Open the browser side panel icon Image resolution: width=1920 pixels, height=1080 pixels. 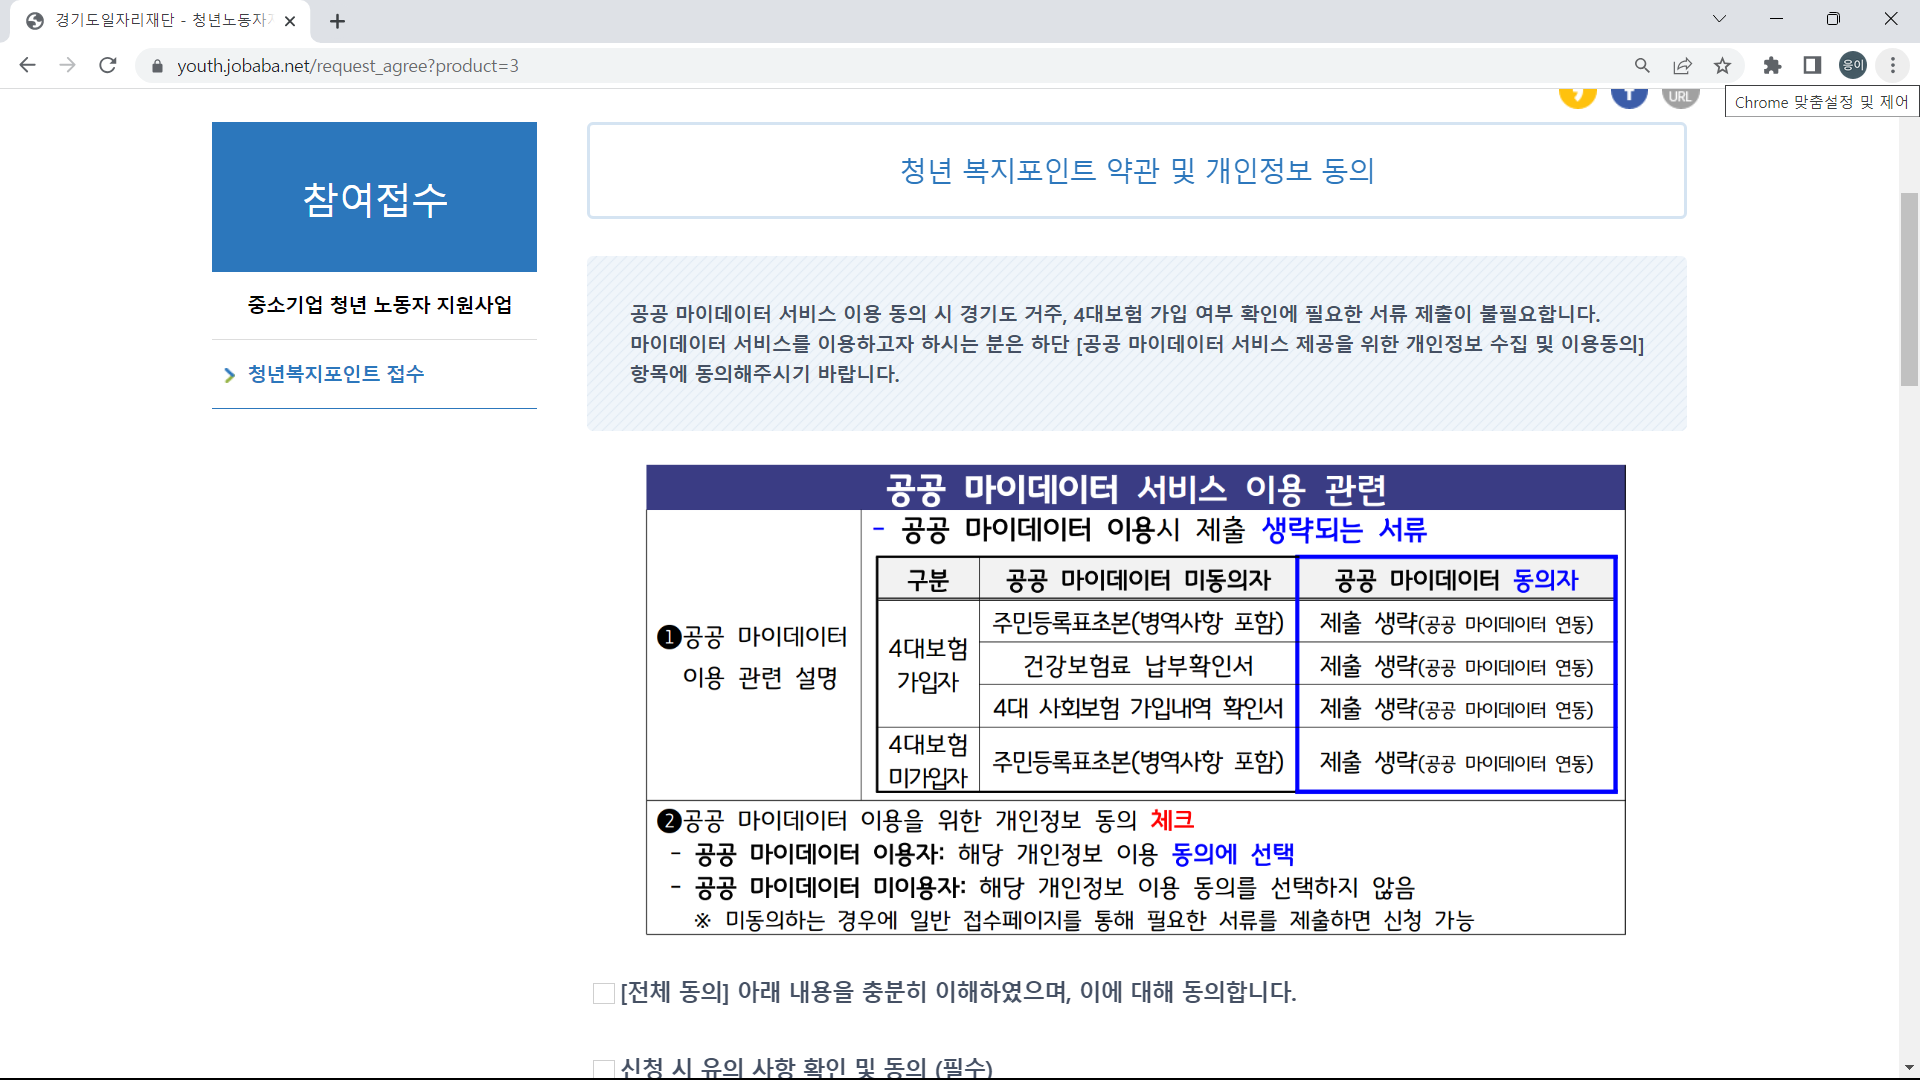point(1812,65)
